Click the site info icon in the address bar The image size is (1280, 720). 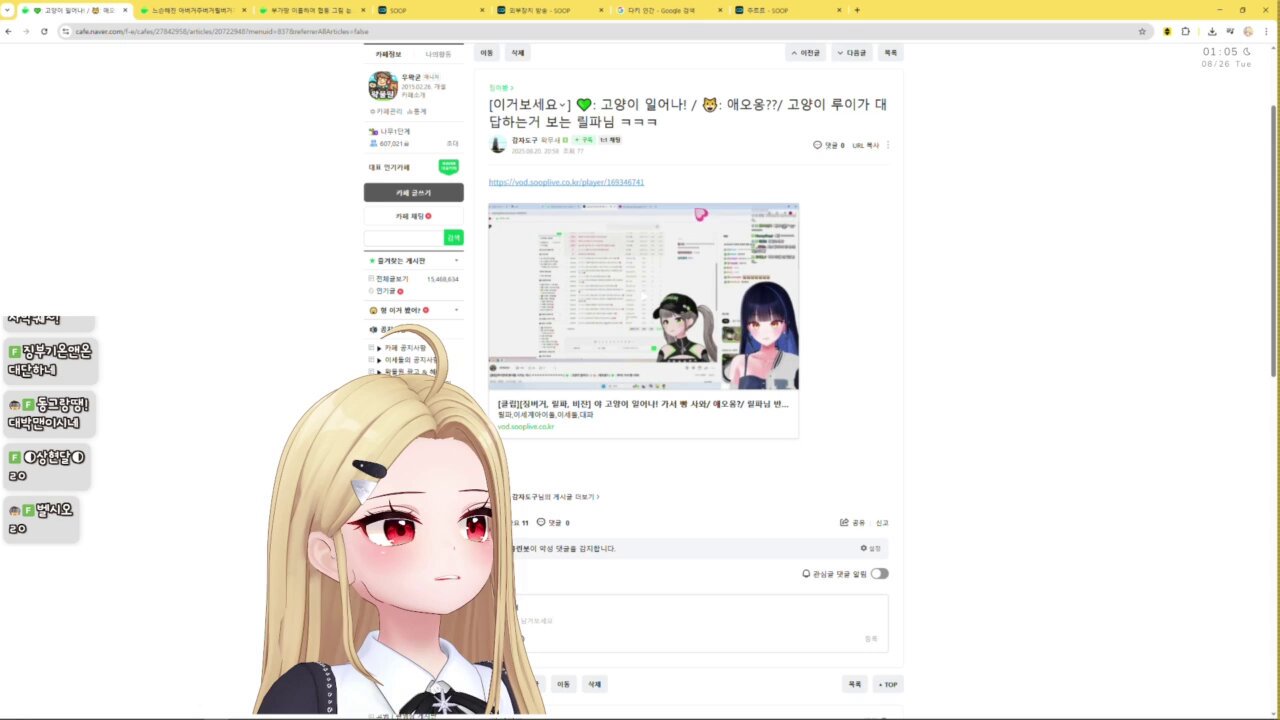click(x=66, y=31)
